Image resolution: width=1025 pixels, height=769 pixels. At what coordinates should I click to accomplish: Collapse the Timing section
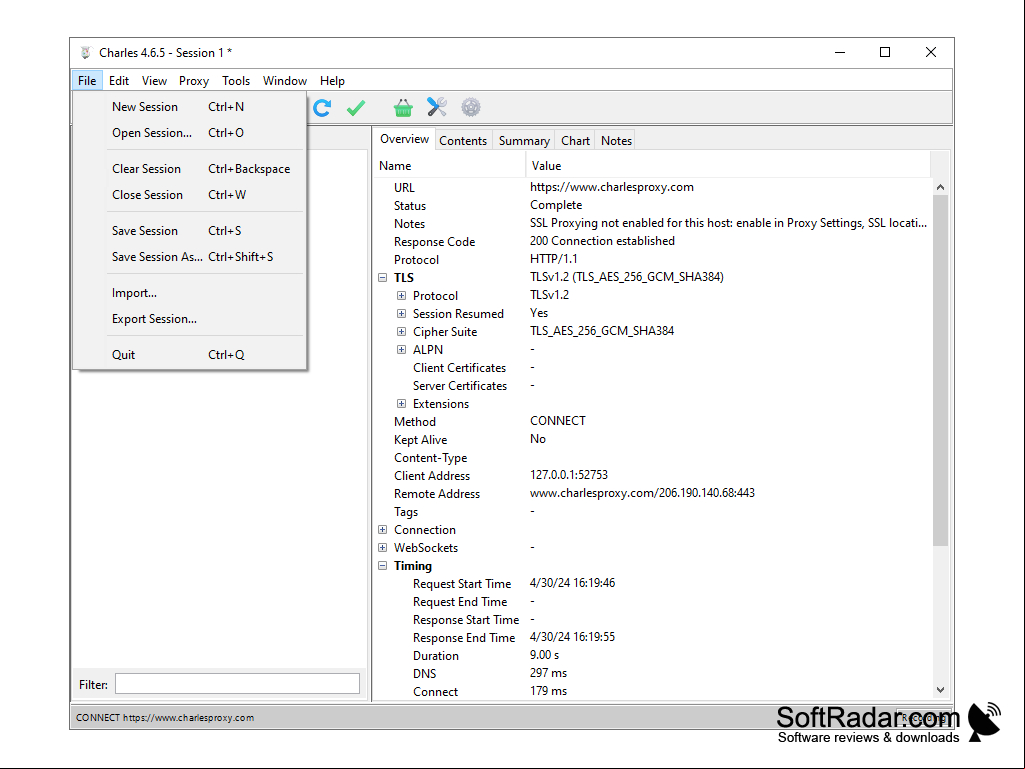[382, 566]
